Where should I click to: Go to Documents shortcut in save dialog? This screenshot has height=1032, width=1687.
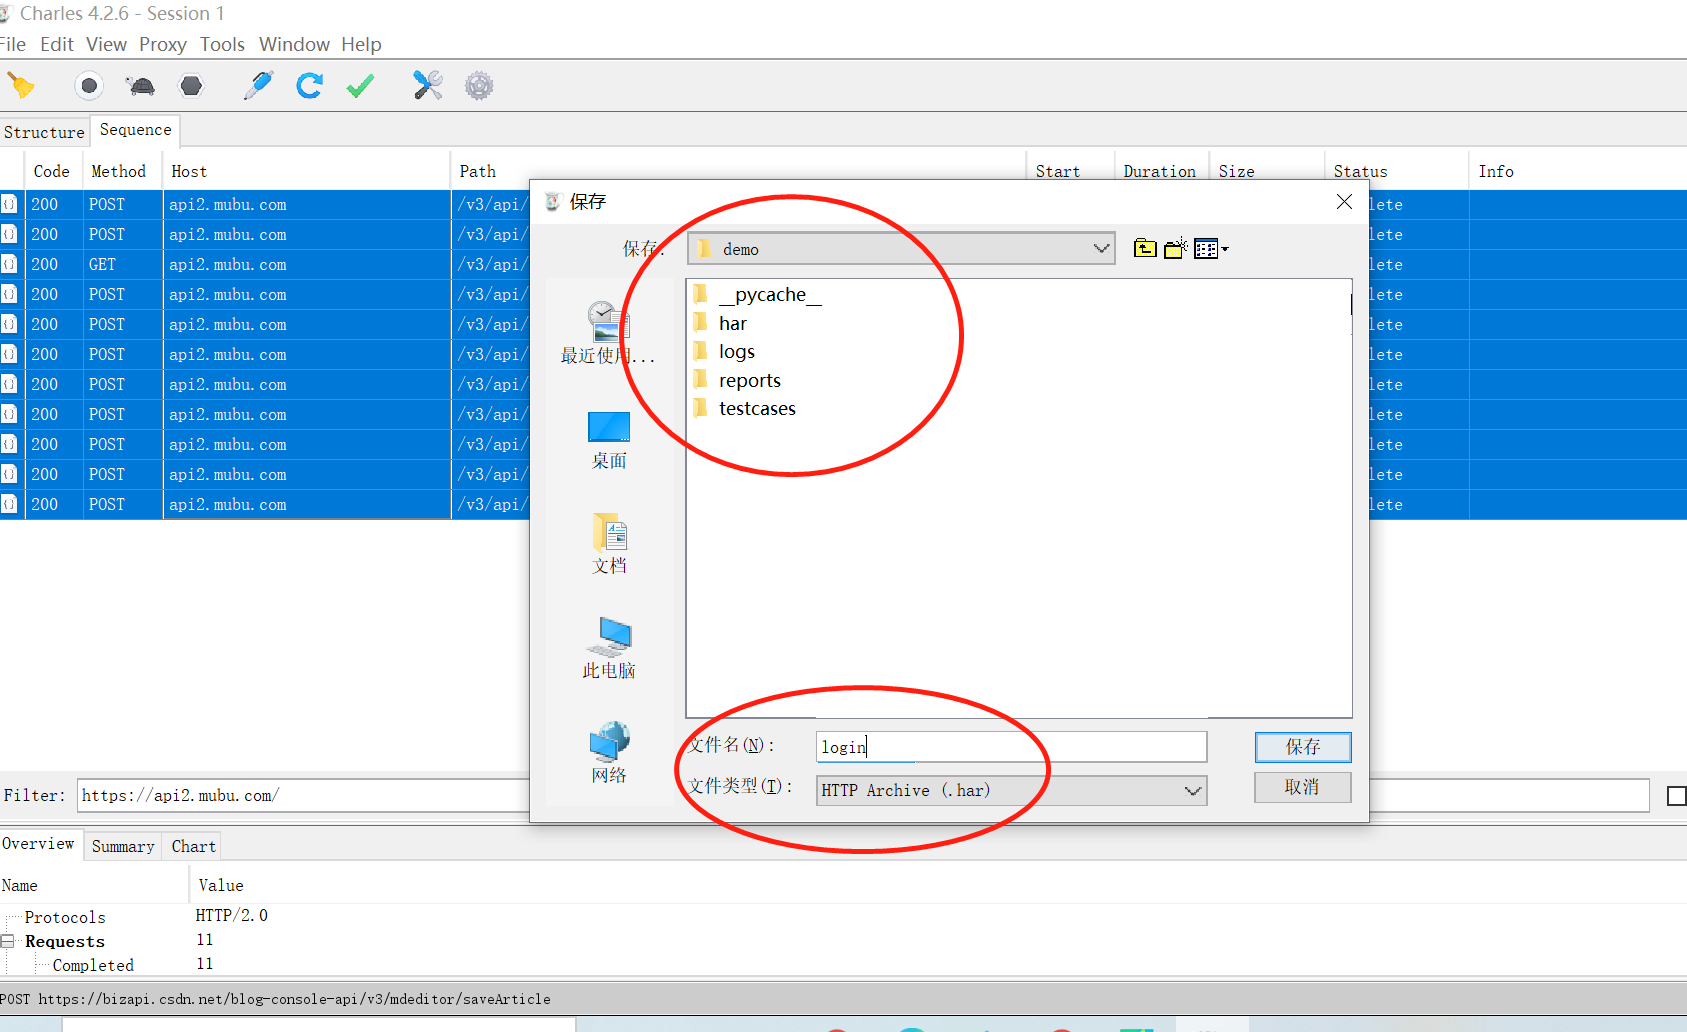[608, 544]
